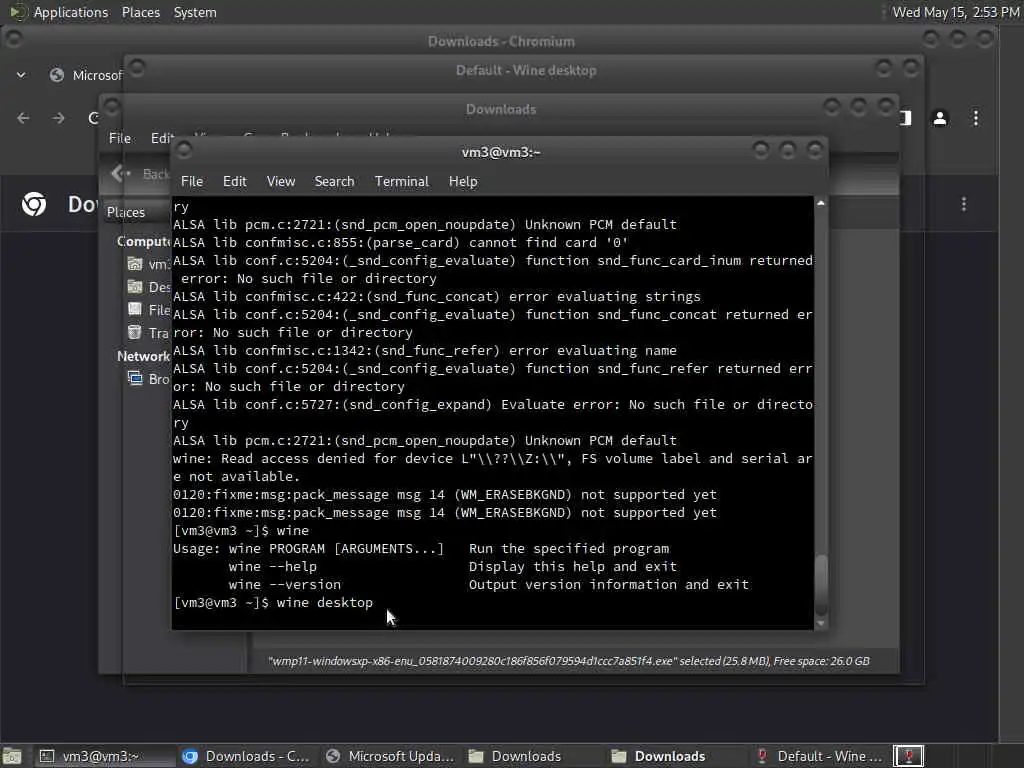Screen dimensions: 1024x768
Task: Open the terminal File menu
Action: 191,182
